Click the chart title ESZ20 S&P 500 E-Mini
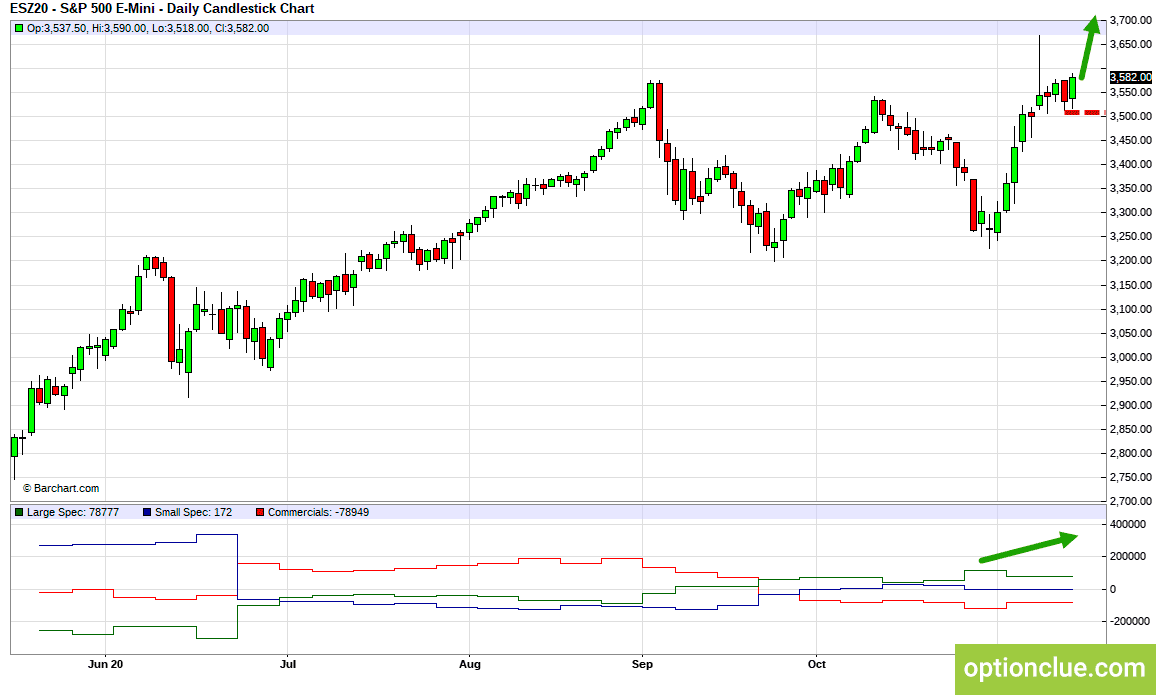This screenshot has height=695, width=1156. [162, 9]
